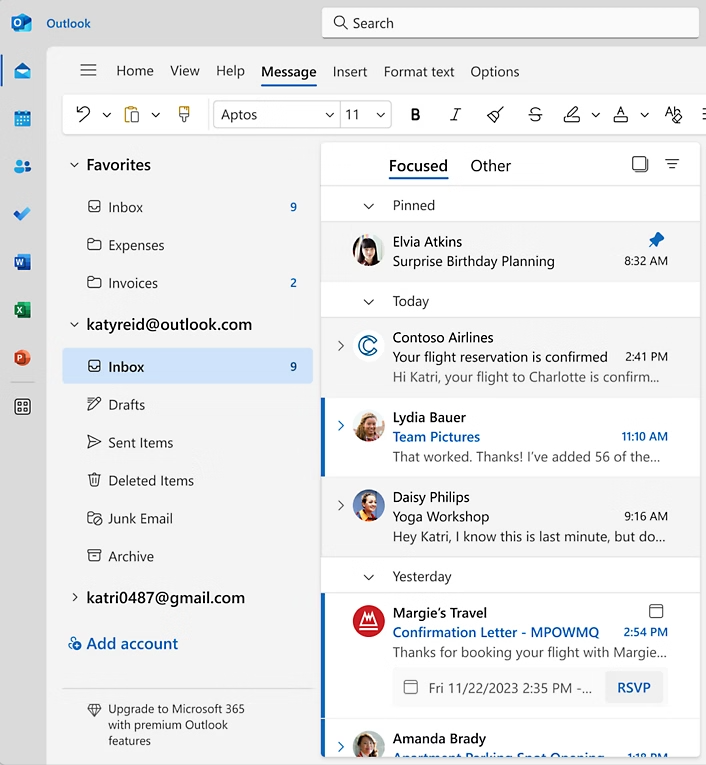Open the Paste options dropdown arrow
The width and height of the screenshot is (706, 765).
click(x=155, y=115)
